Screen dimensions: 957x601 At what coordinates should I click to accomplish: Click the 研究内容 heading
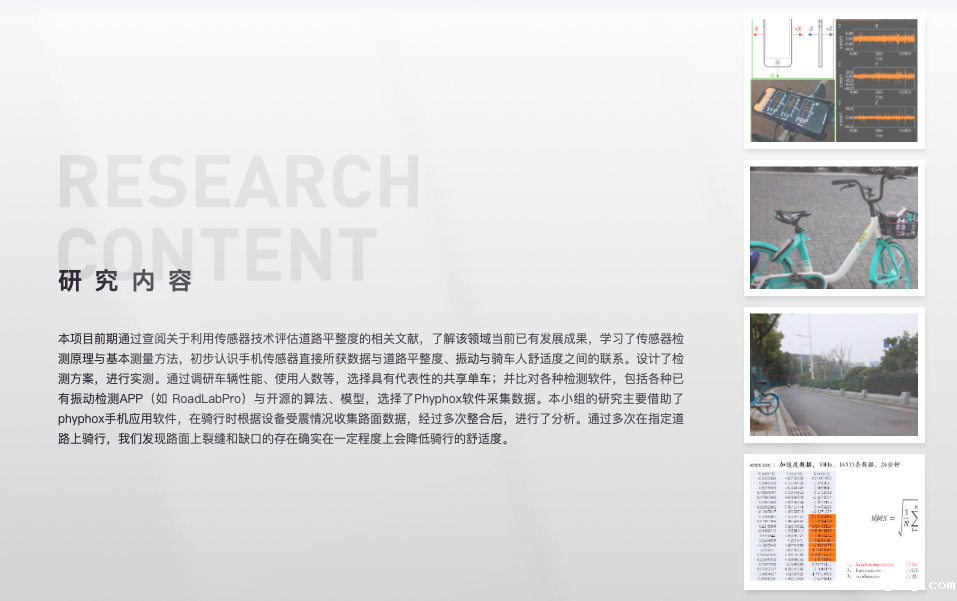[x=125, y=281]
